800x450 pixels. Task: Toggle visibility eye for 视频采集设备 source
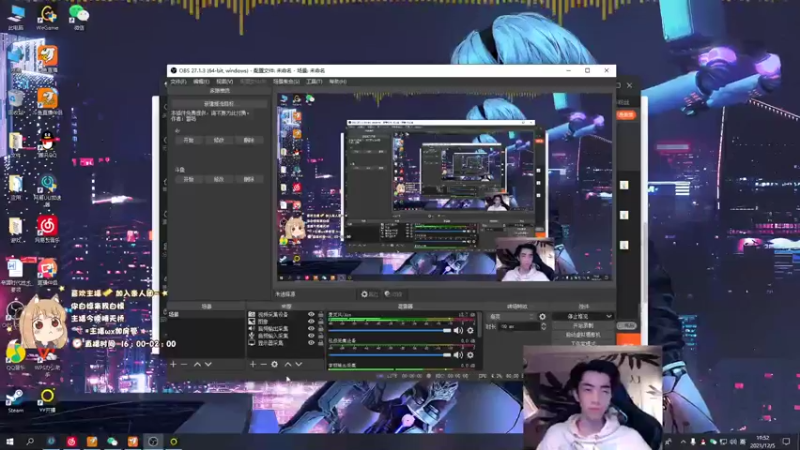[311, 315]
